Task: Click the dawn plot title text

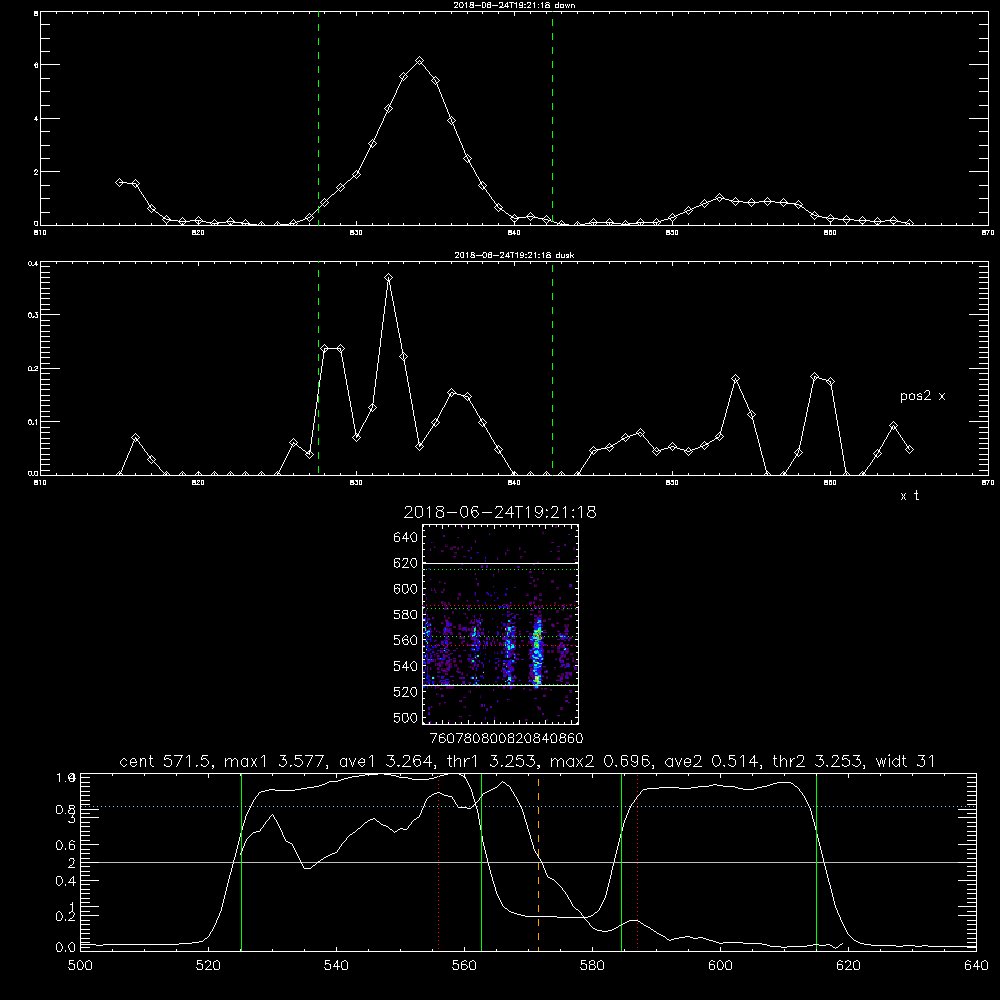Action: coord(515,5)
